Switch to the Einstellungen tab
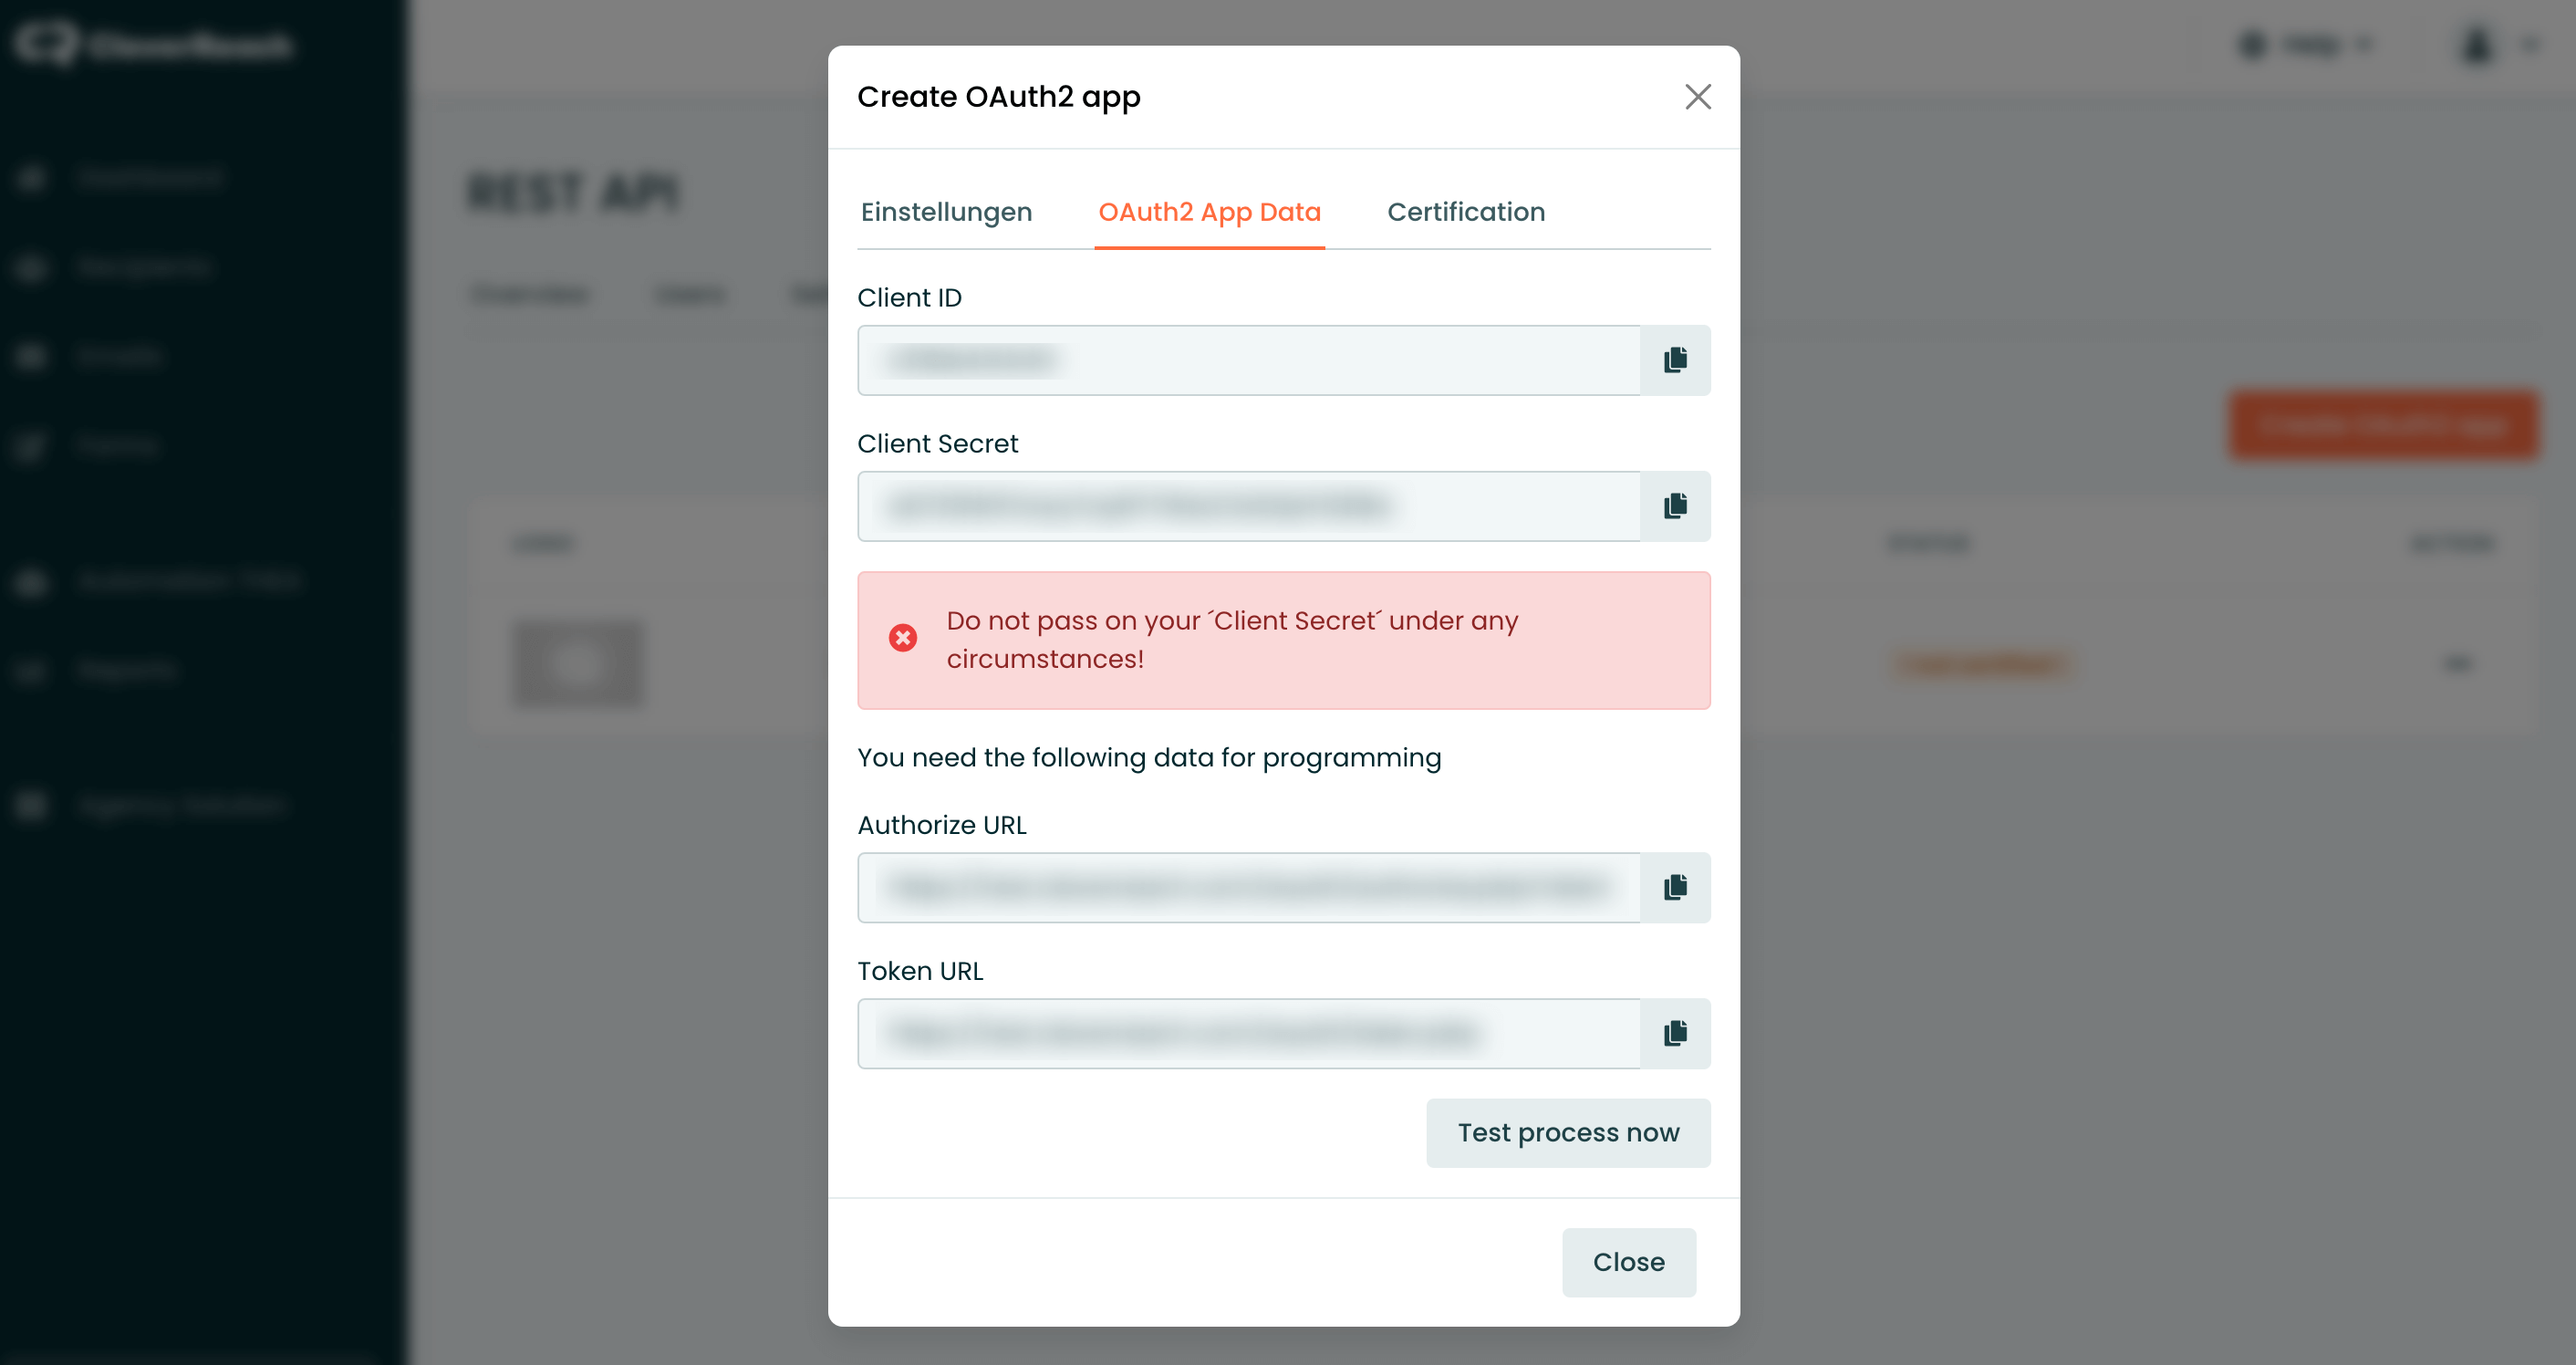 pyautogui.click(x=946, y=212)
